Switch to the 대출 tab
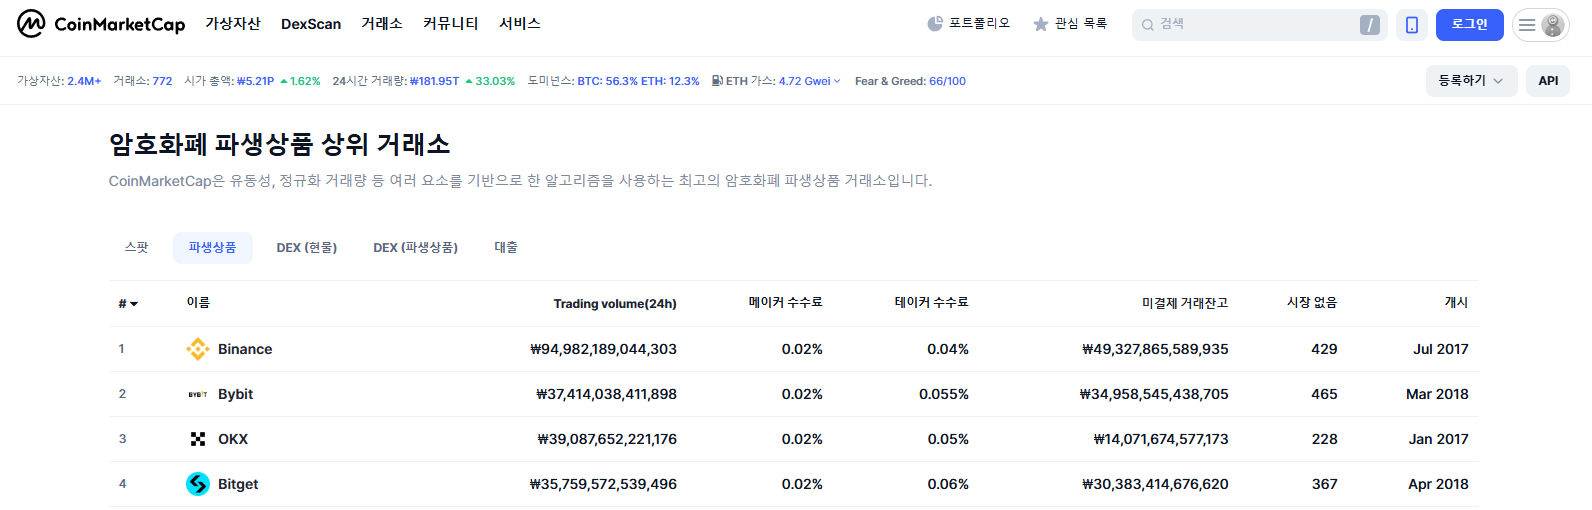The image size is (1592, 510). pos(506,247)
